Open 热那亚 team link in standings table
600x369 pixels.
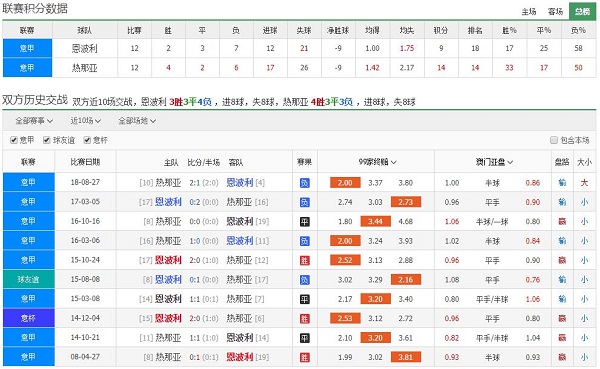pos(84,68)
